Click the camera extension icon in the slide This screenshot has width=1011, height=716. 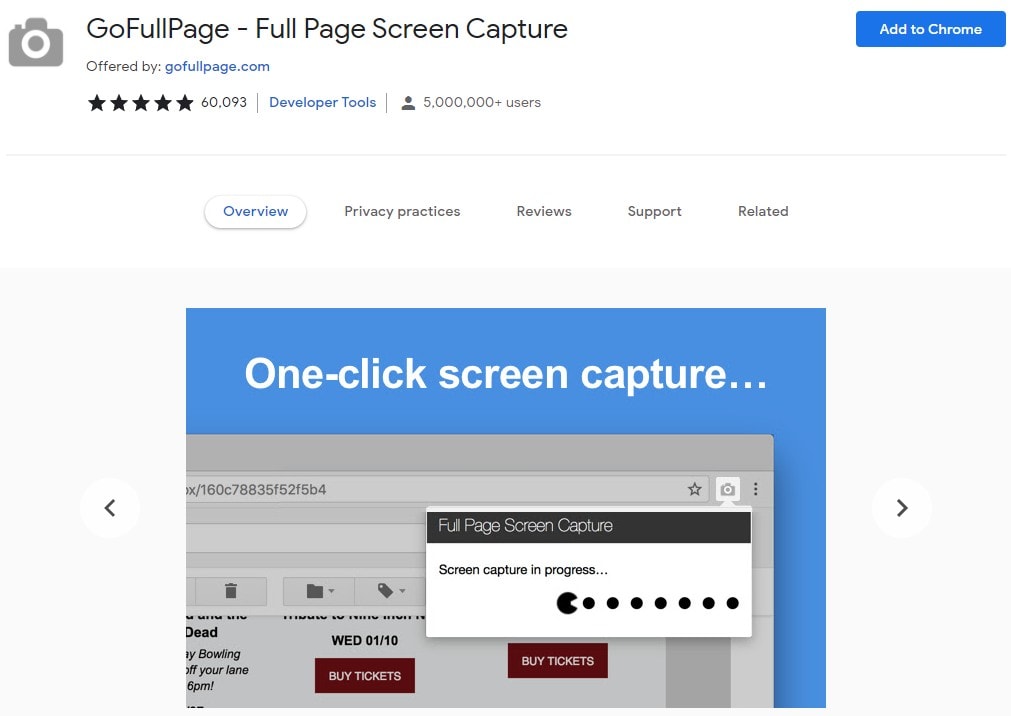727,490
